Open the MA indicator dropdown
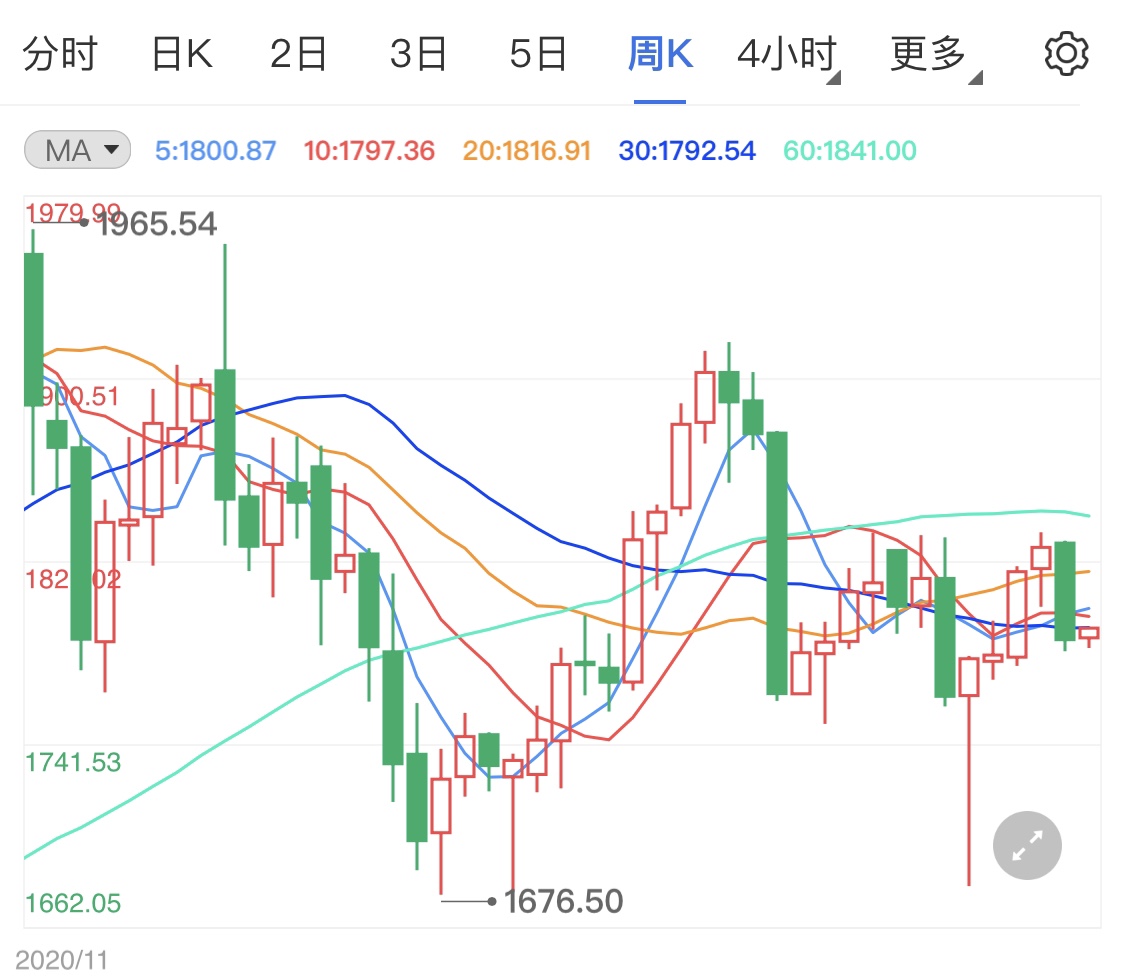 coord(77,150)
